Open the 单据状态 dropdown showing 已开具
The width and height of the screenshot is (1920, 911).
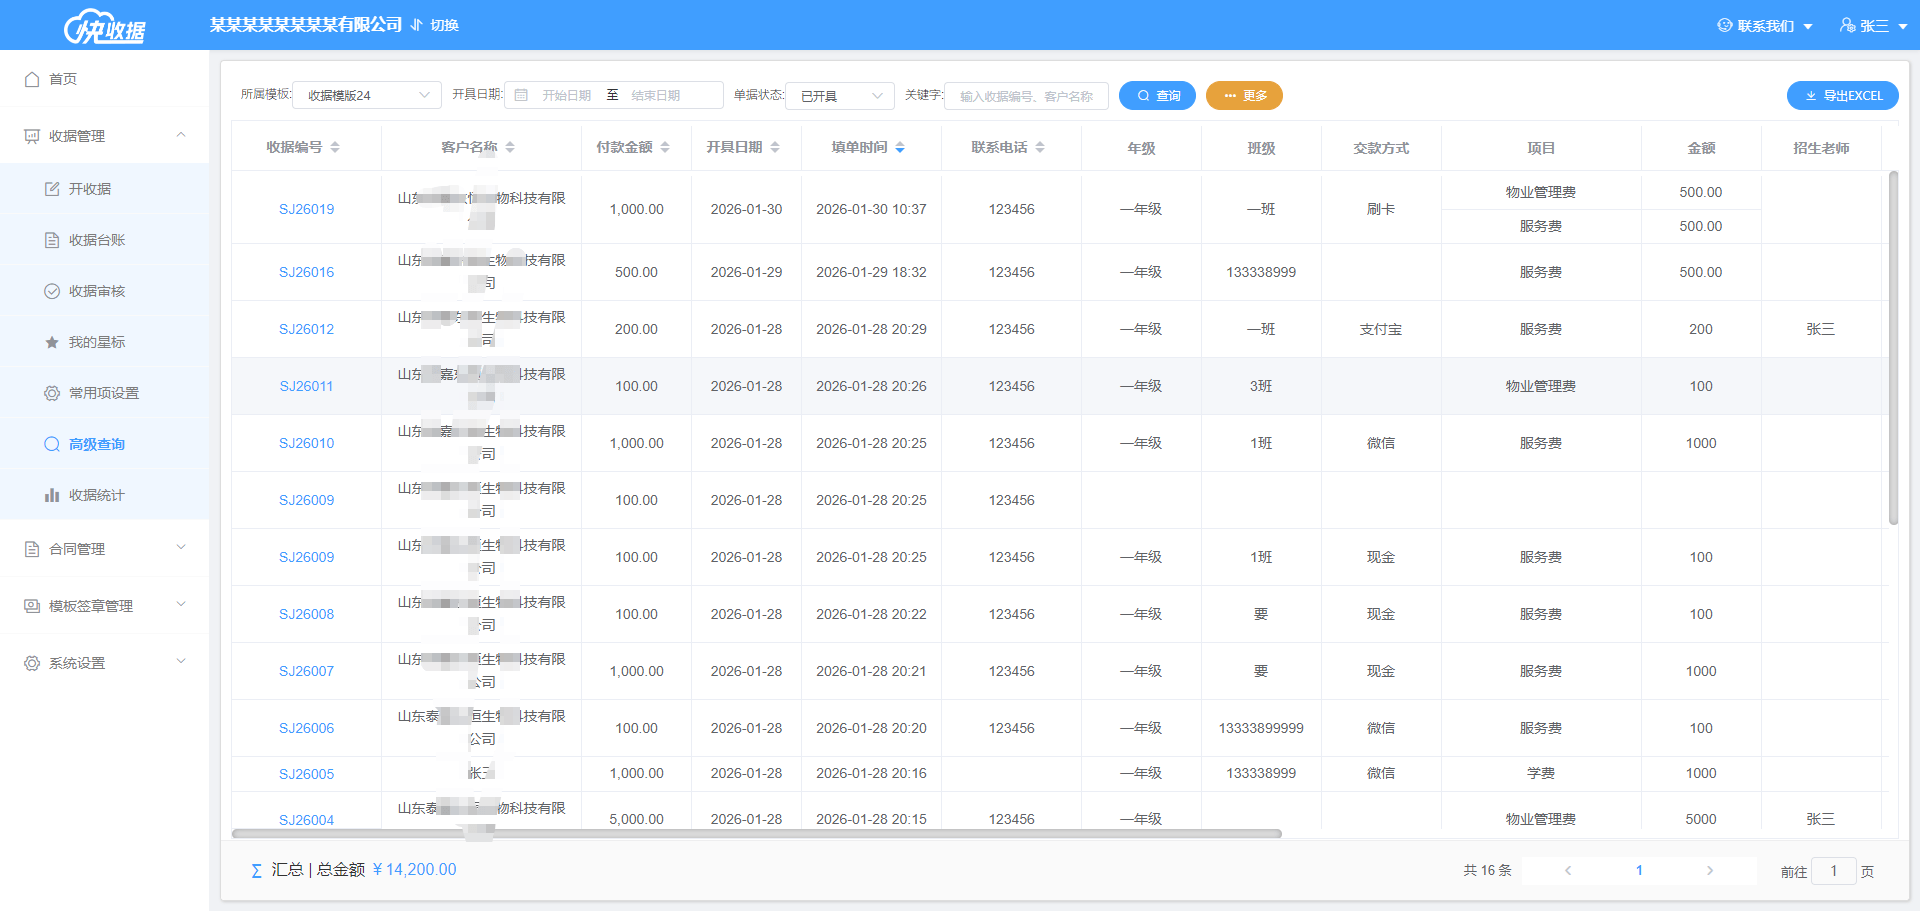(x=840, y=96)
